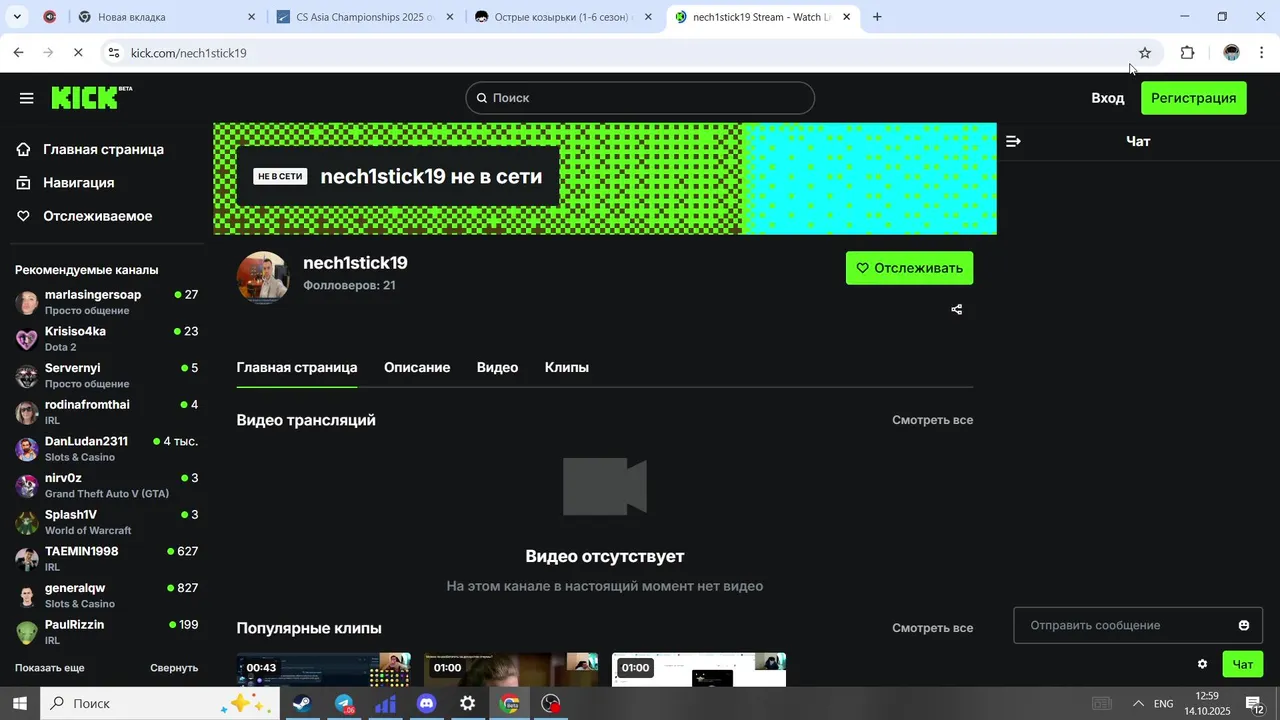Click the Поиск search field
The image size is (1280, 720).
click(640, 98)
